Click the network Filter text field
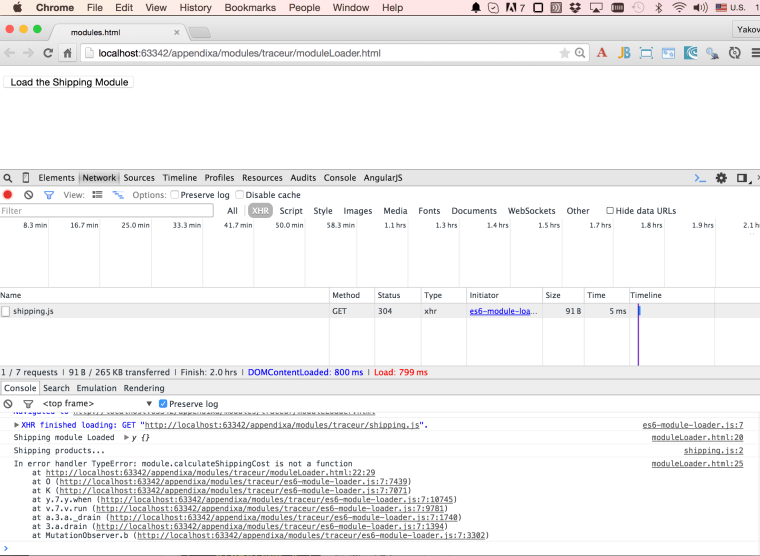 click(x=106, y=211)
